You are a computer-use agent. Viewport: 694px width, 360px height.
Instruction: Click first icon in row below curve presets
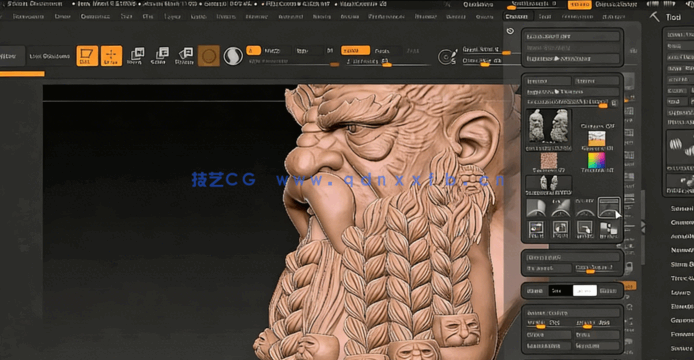[x=536, y=229]
